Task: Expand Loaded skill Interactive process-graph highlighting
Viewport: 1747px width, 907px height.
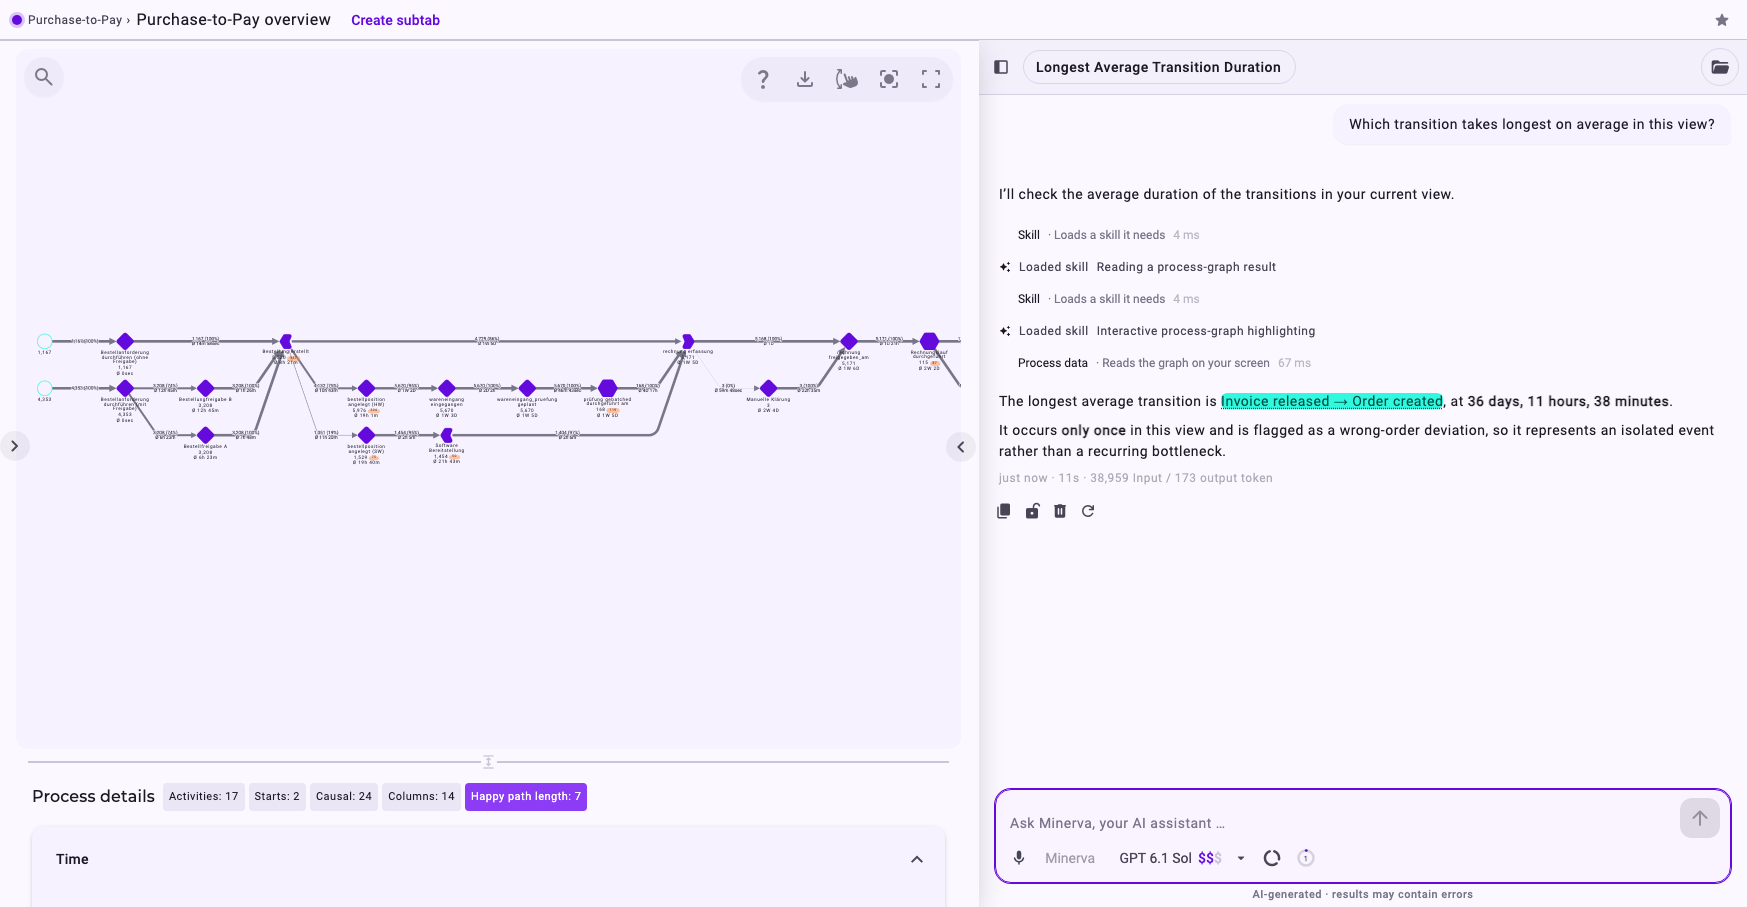Action: click(1157, 331)
